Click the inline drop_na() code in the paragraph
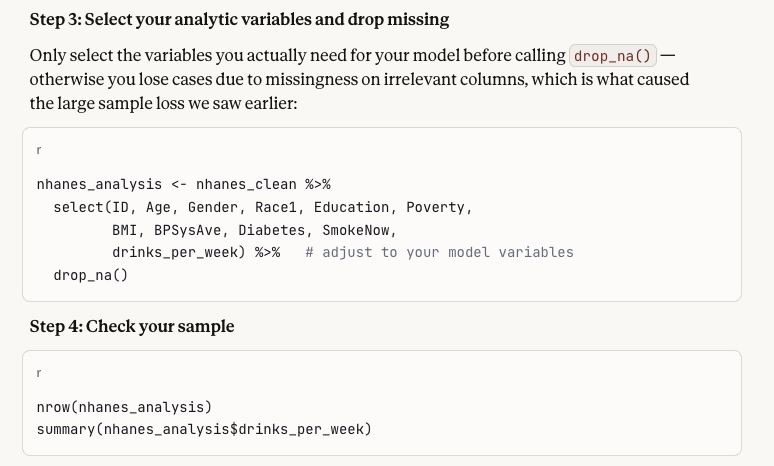774x466 pixels. [x=612, y=56]
